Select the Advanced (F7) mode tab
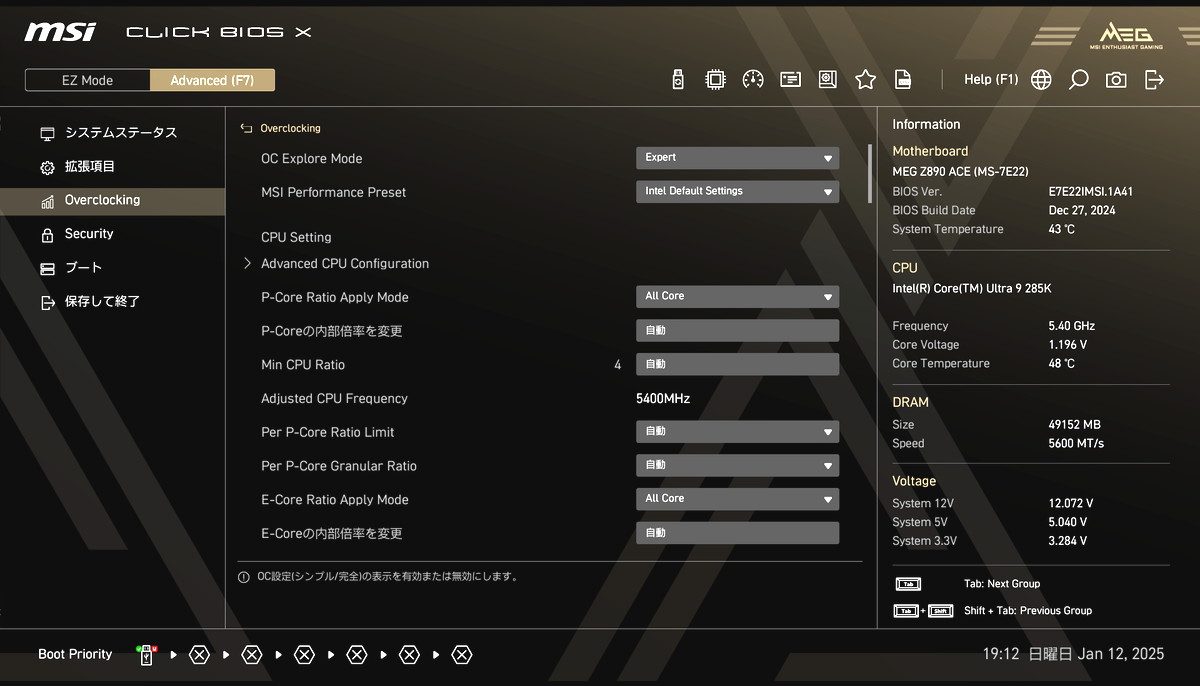 point(212,80)
